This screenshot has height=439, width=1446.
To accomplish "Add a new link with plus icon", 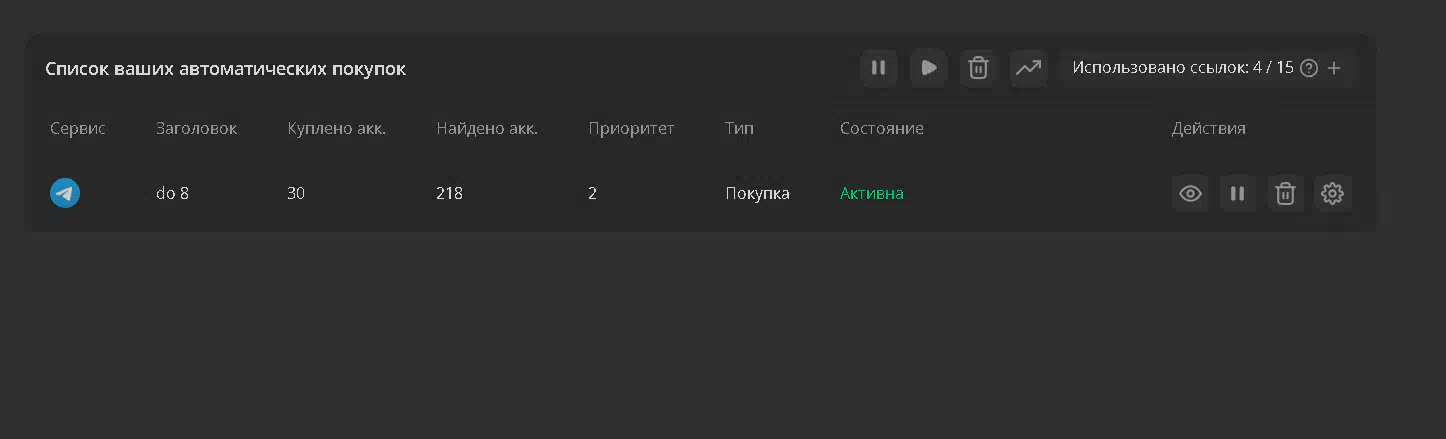I will (x=1334, y=68).
